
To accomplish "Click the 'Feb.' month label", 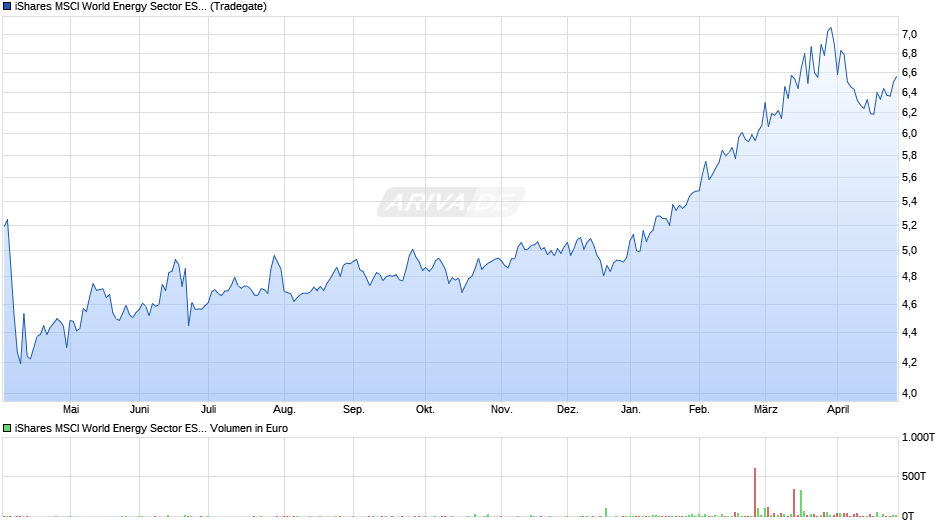I will click(699, 409).
